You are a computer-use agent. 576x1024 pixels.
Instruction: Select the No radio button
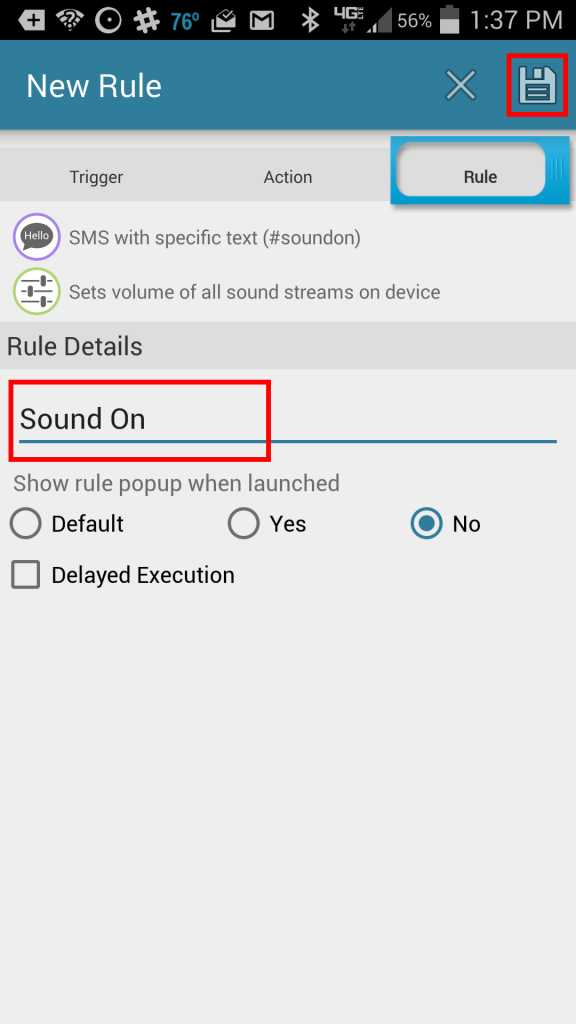click(x=426, y=524)
